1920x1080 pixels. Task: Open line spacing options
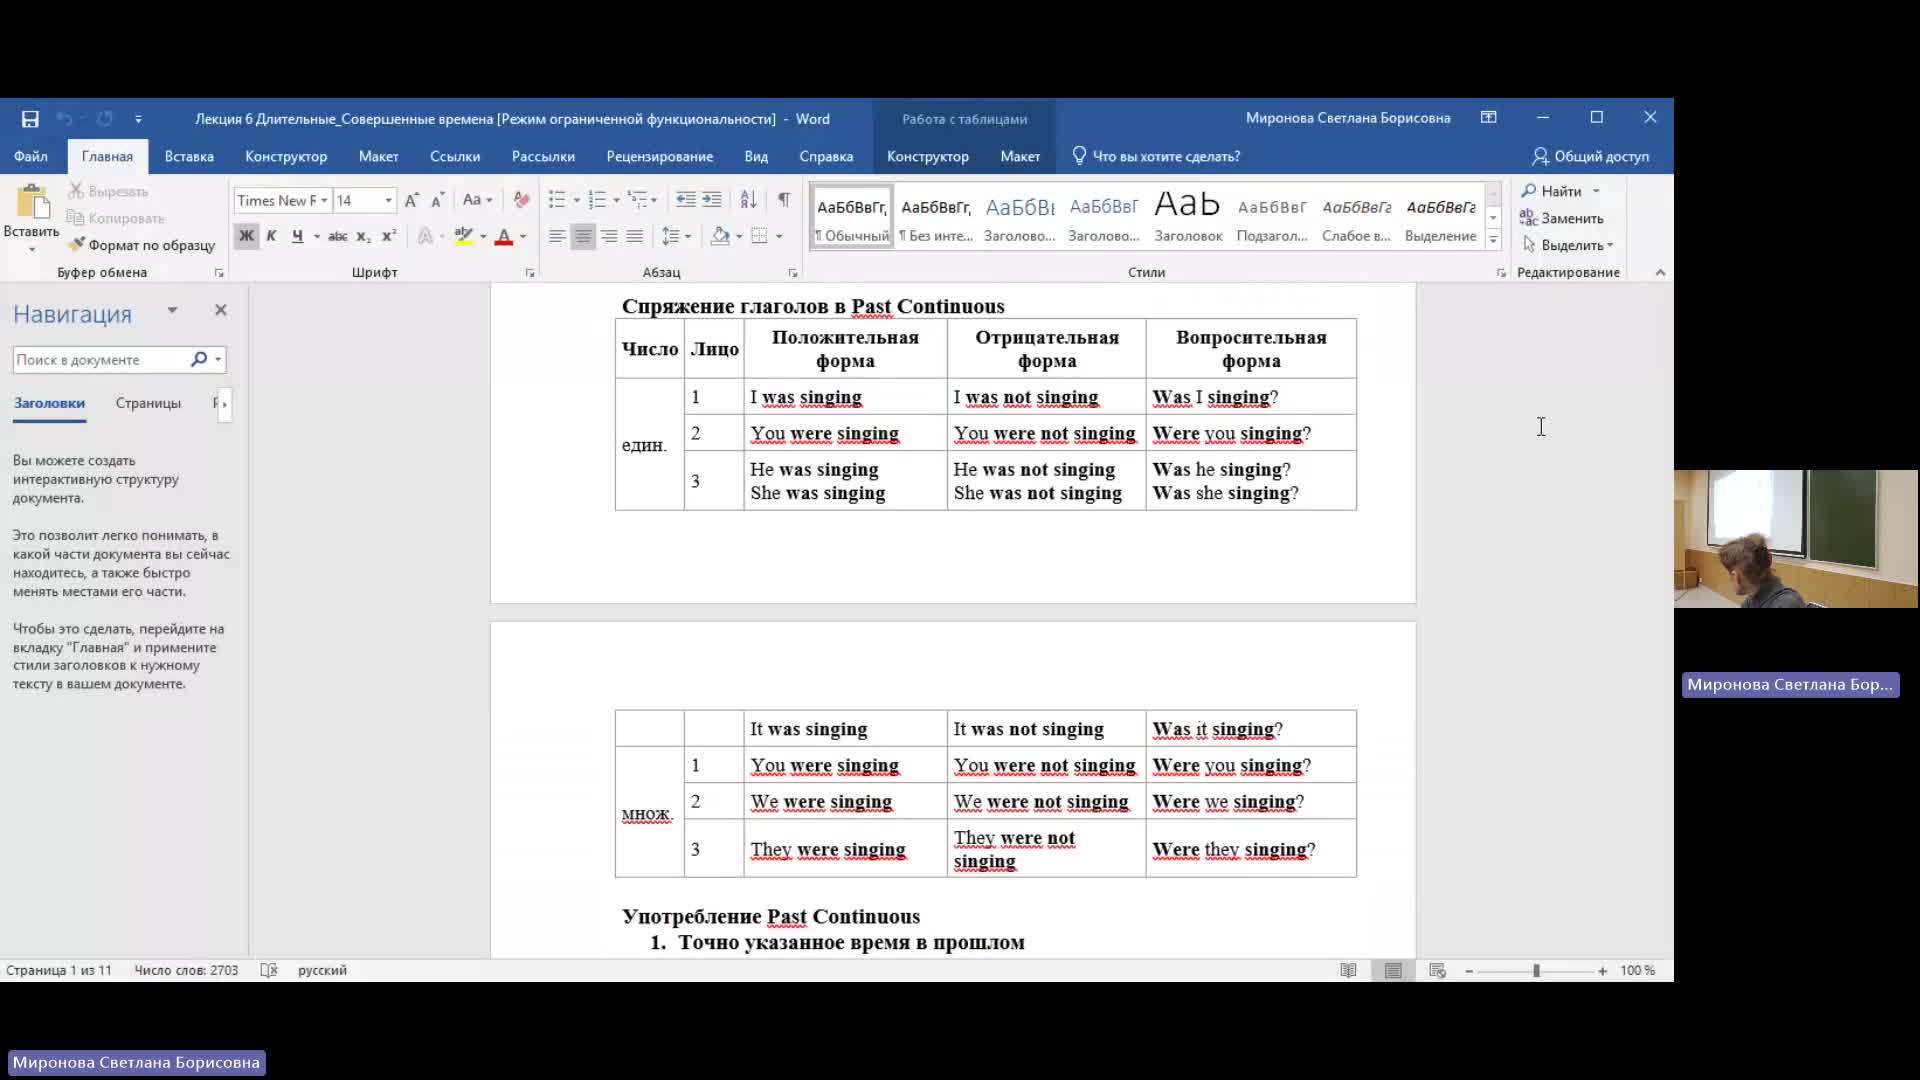(677, 236)
